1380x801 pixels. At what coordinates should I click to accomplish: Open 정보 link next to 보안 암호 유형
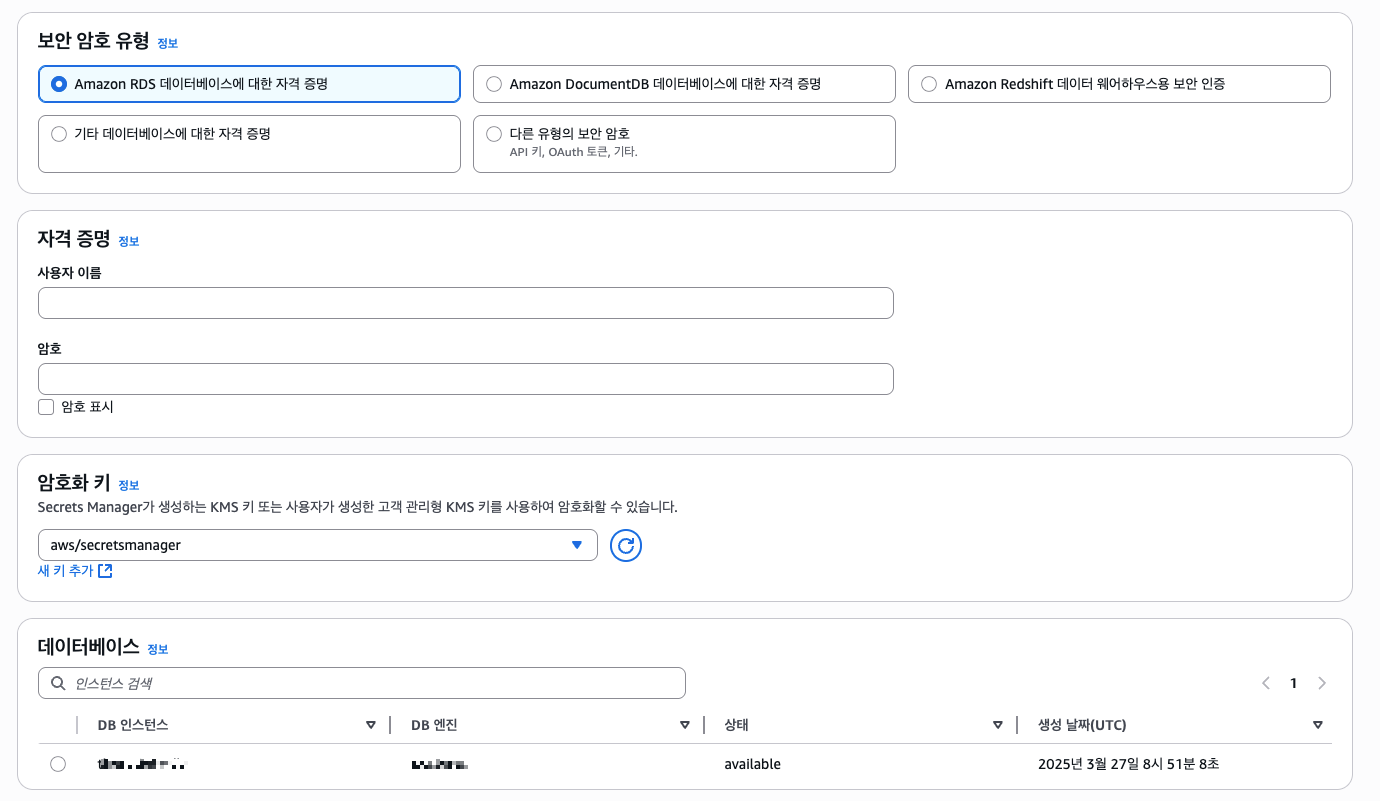click(168, 43)
